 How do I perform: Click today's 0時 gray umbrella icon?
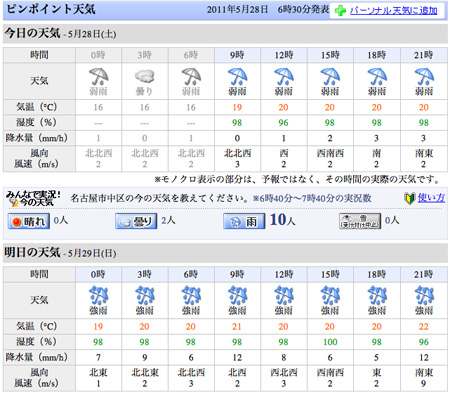tap(98, 77)
